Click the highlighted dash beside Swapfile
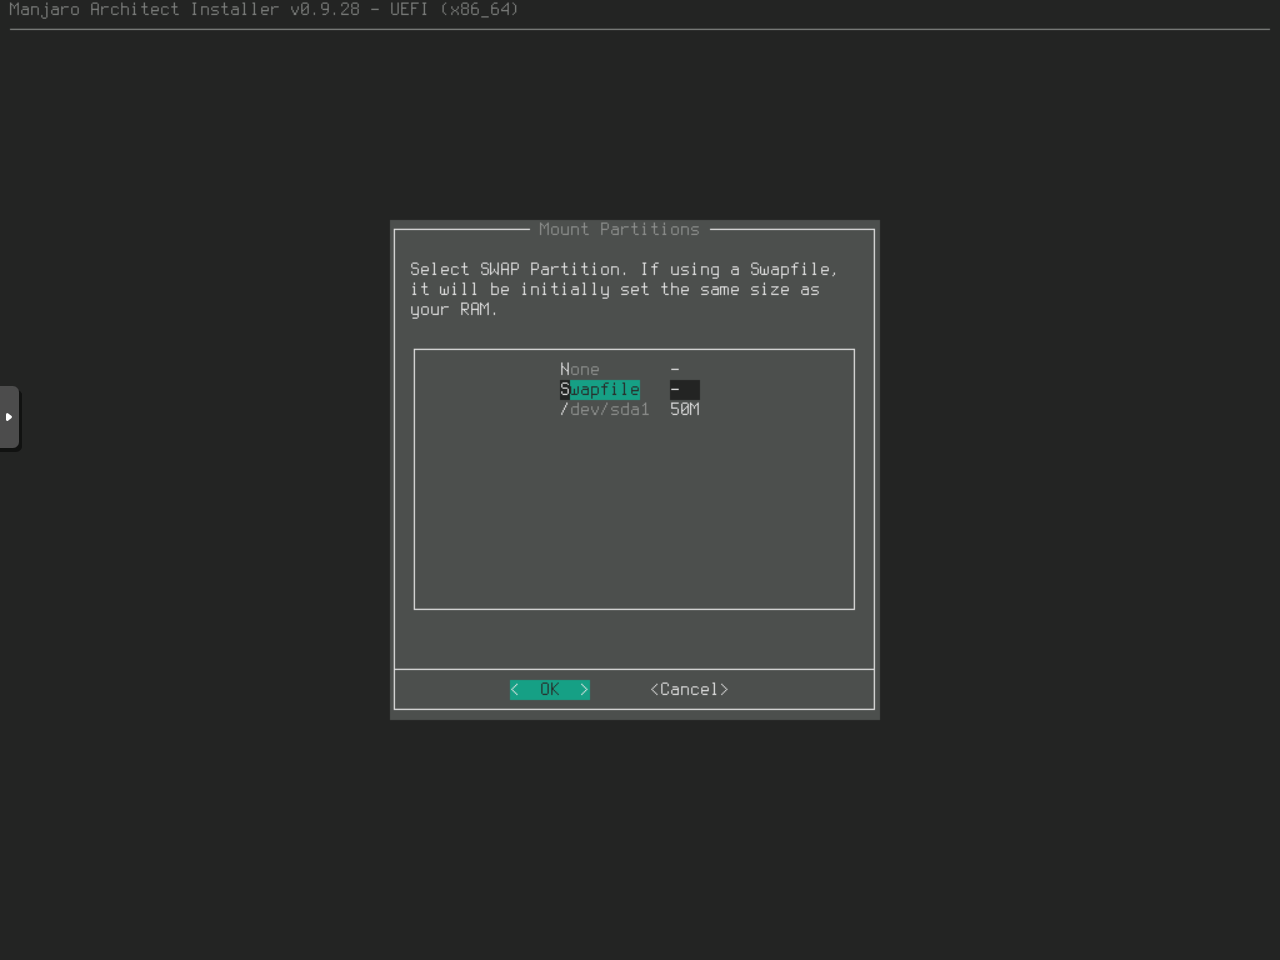 pyautogui.click(x=684, y=390)
